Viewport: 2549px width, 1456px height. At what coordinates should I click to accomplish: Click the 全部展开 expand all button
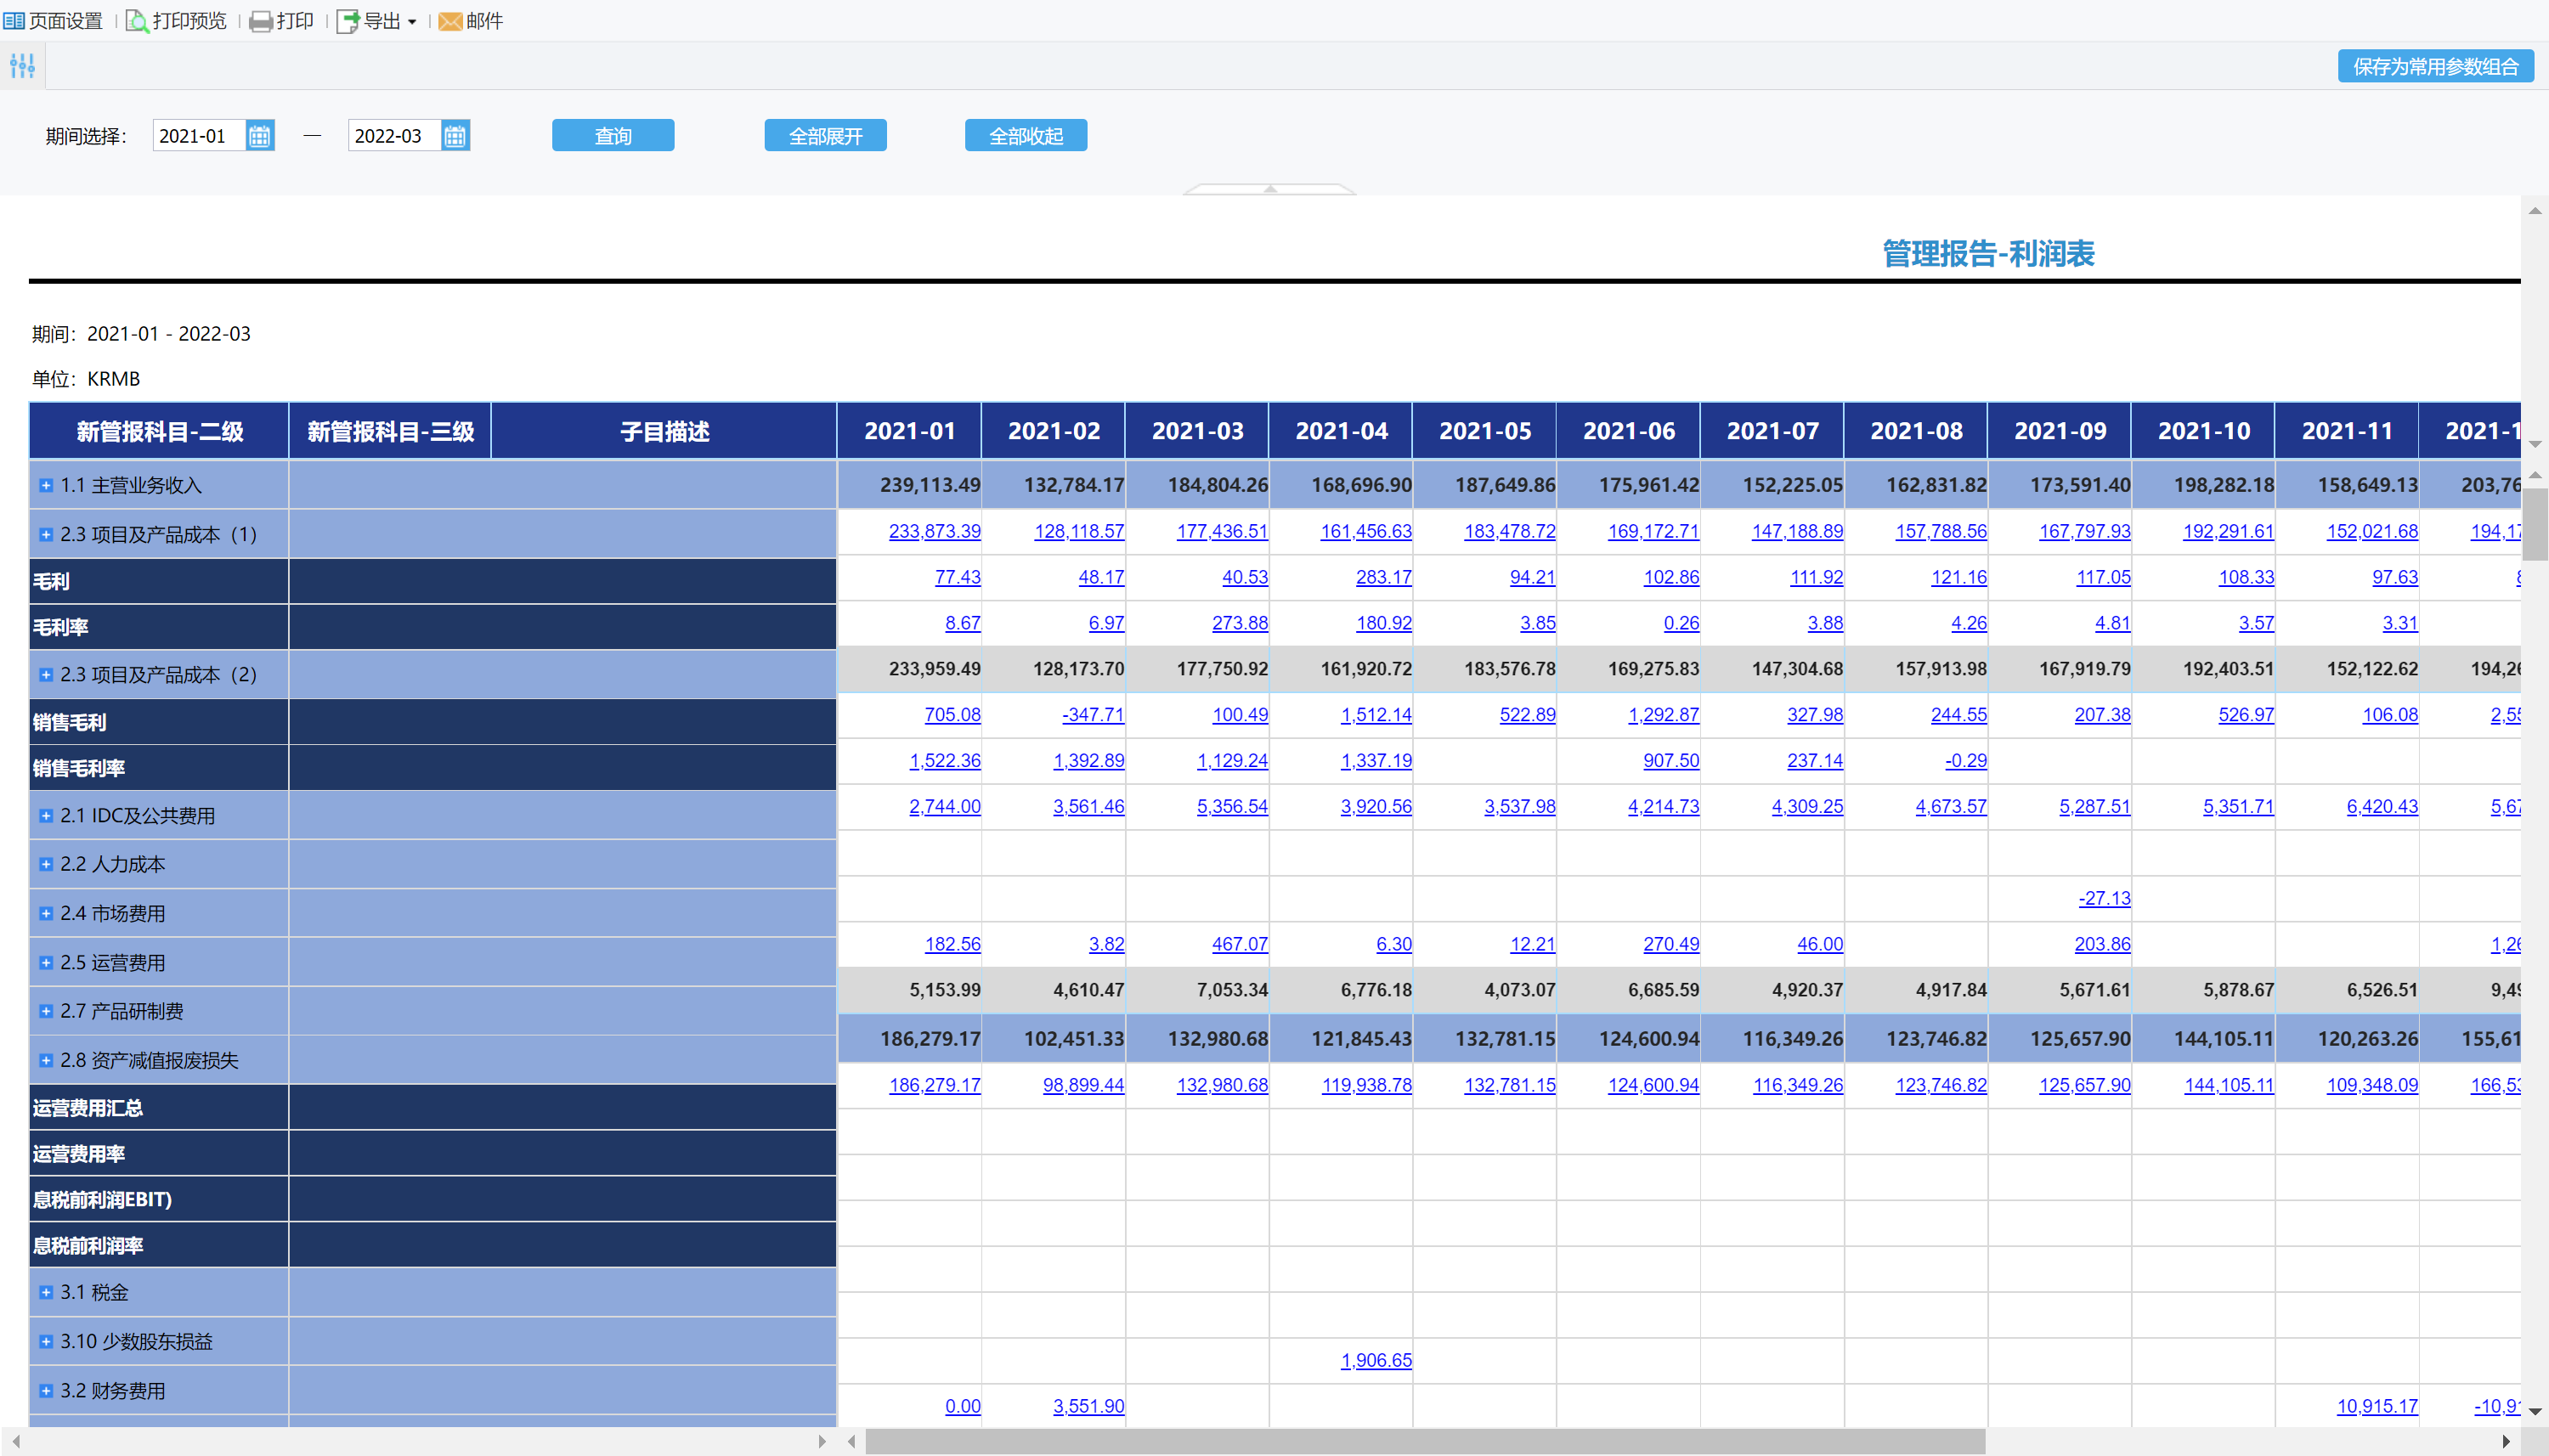tap(825, 136)
